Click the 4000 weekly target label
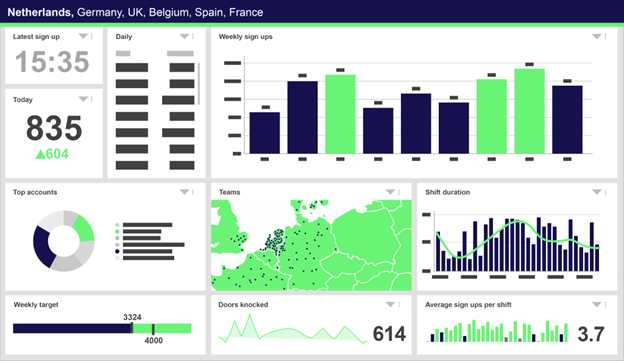The width and height of the screenshot is (624, 361). pyautogui.click(x=154, y=340)
